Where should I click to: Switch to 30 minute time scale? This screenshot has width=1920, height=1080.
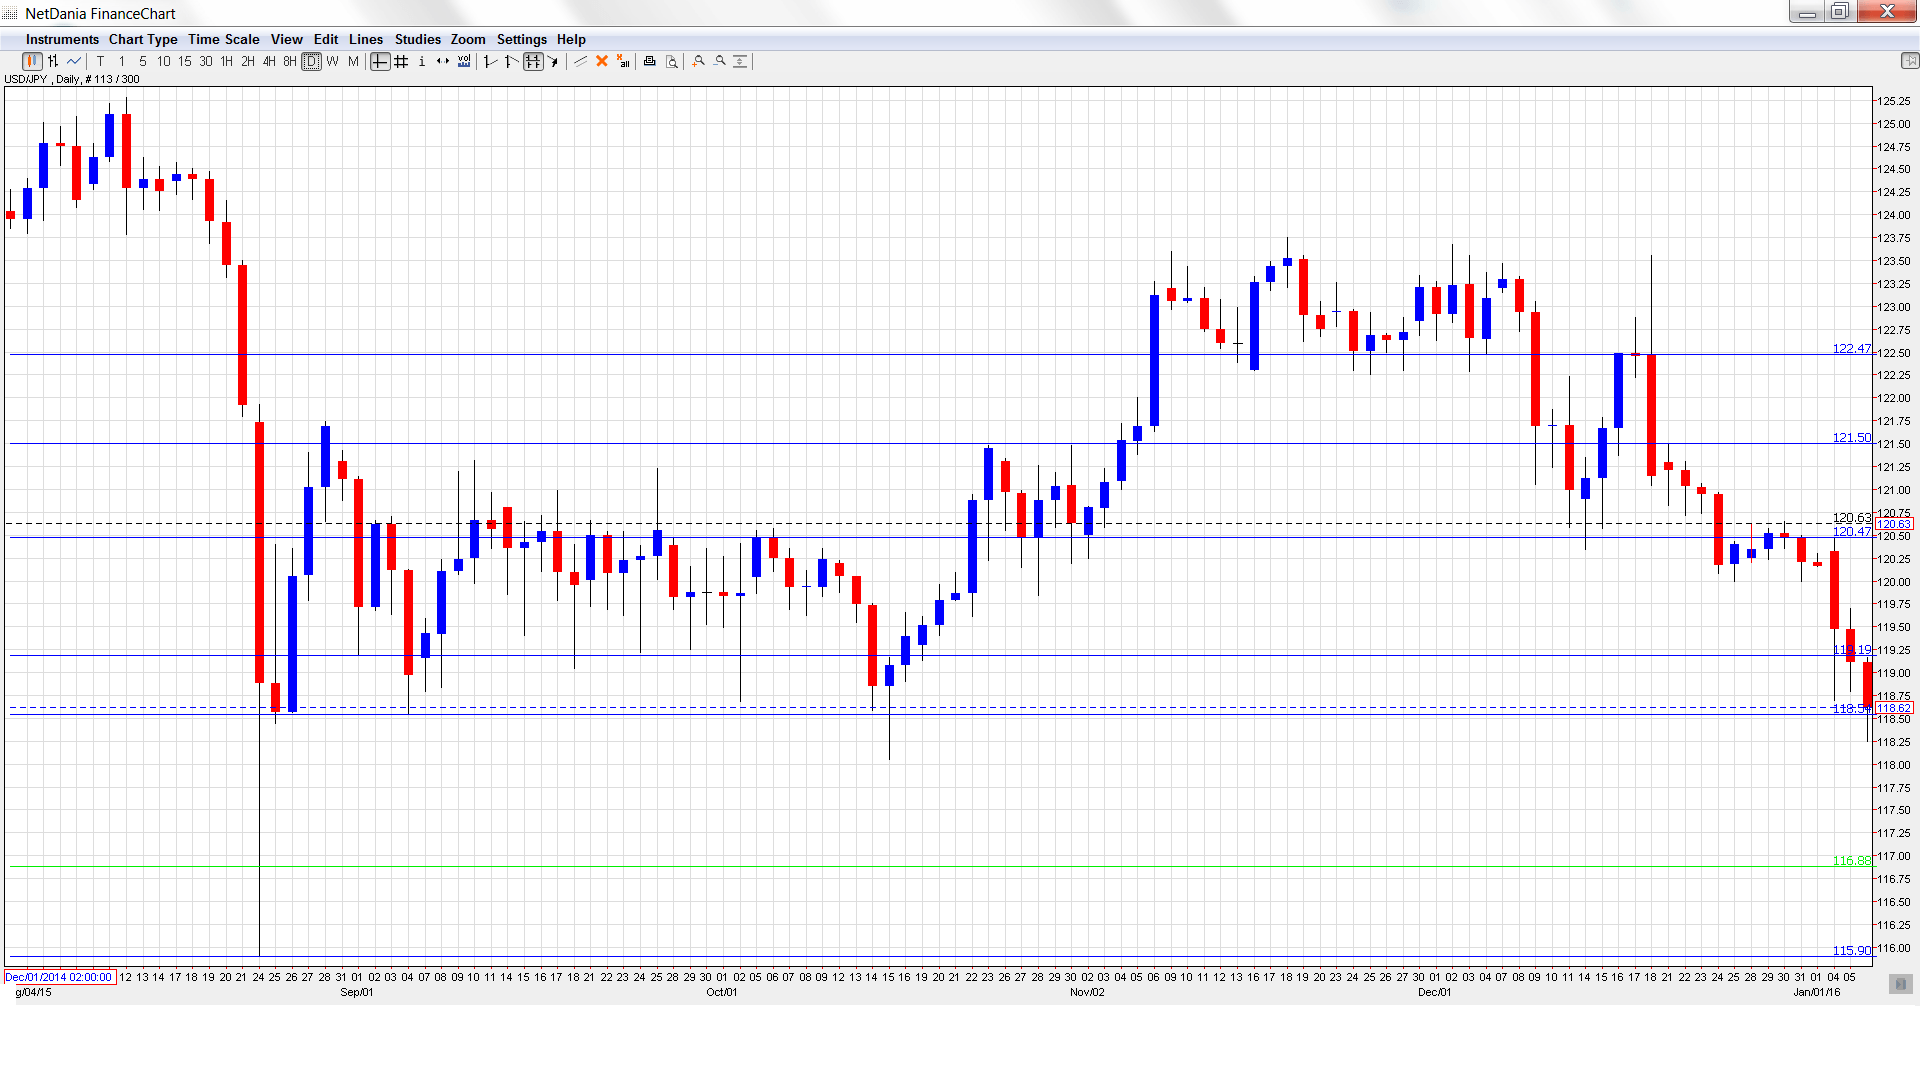pos(206,62)
